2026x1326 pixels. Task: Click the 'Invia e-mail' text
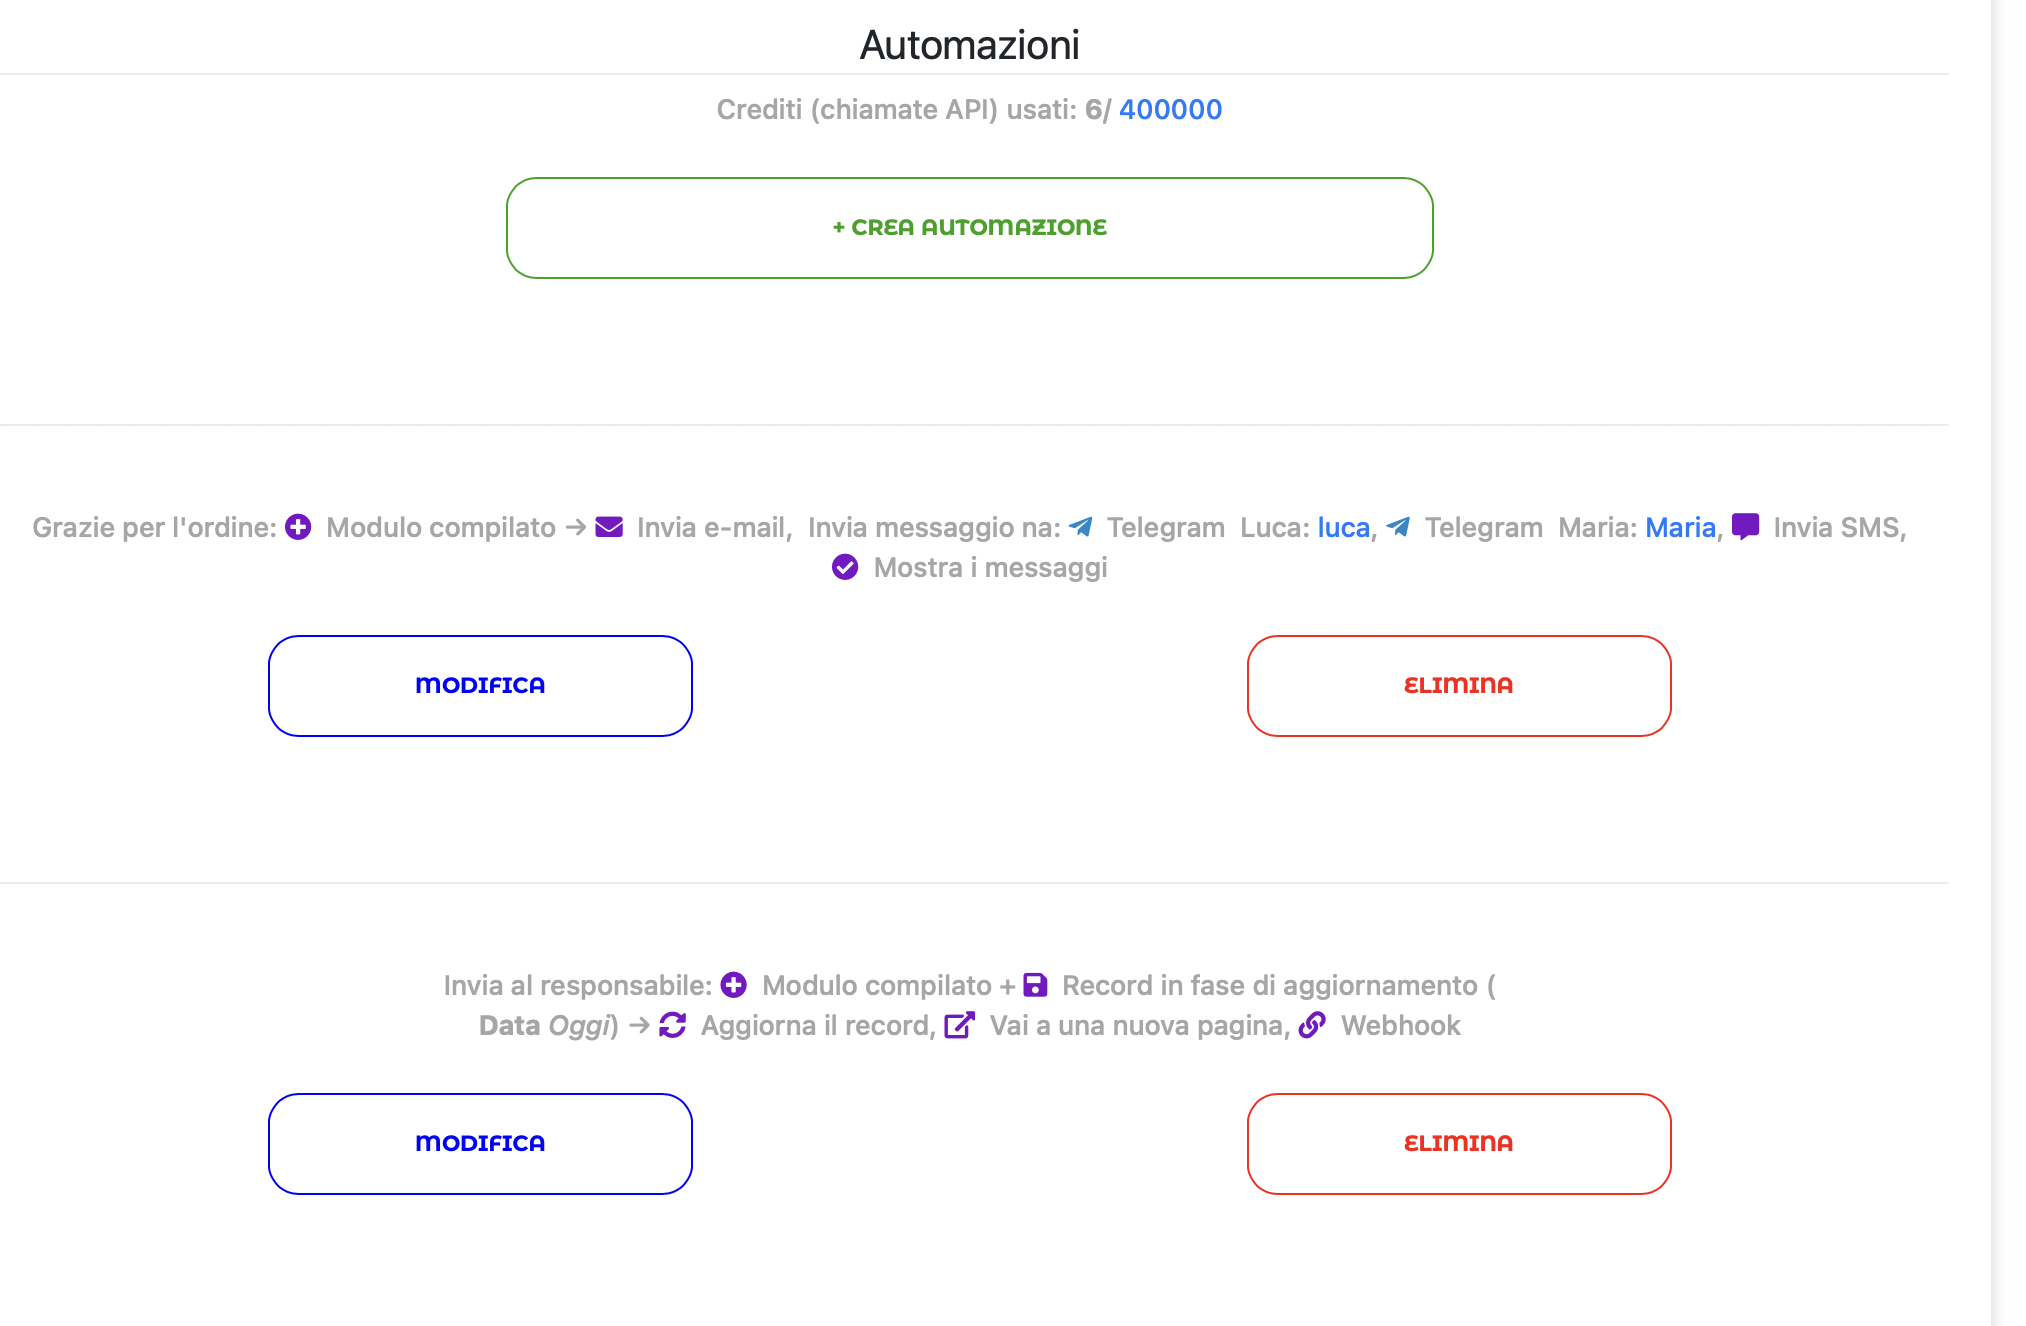point(711,528)
